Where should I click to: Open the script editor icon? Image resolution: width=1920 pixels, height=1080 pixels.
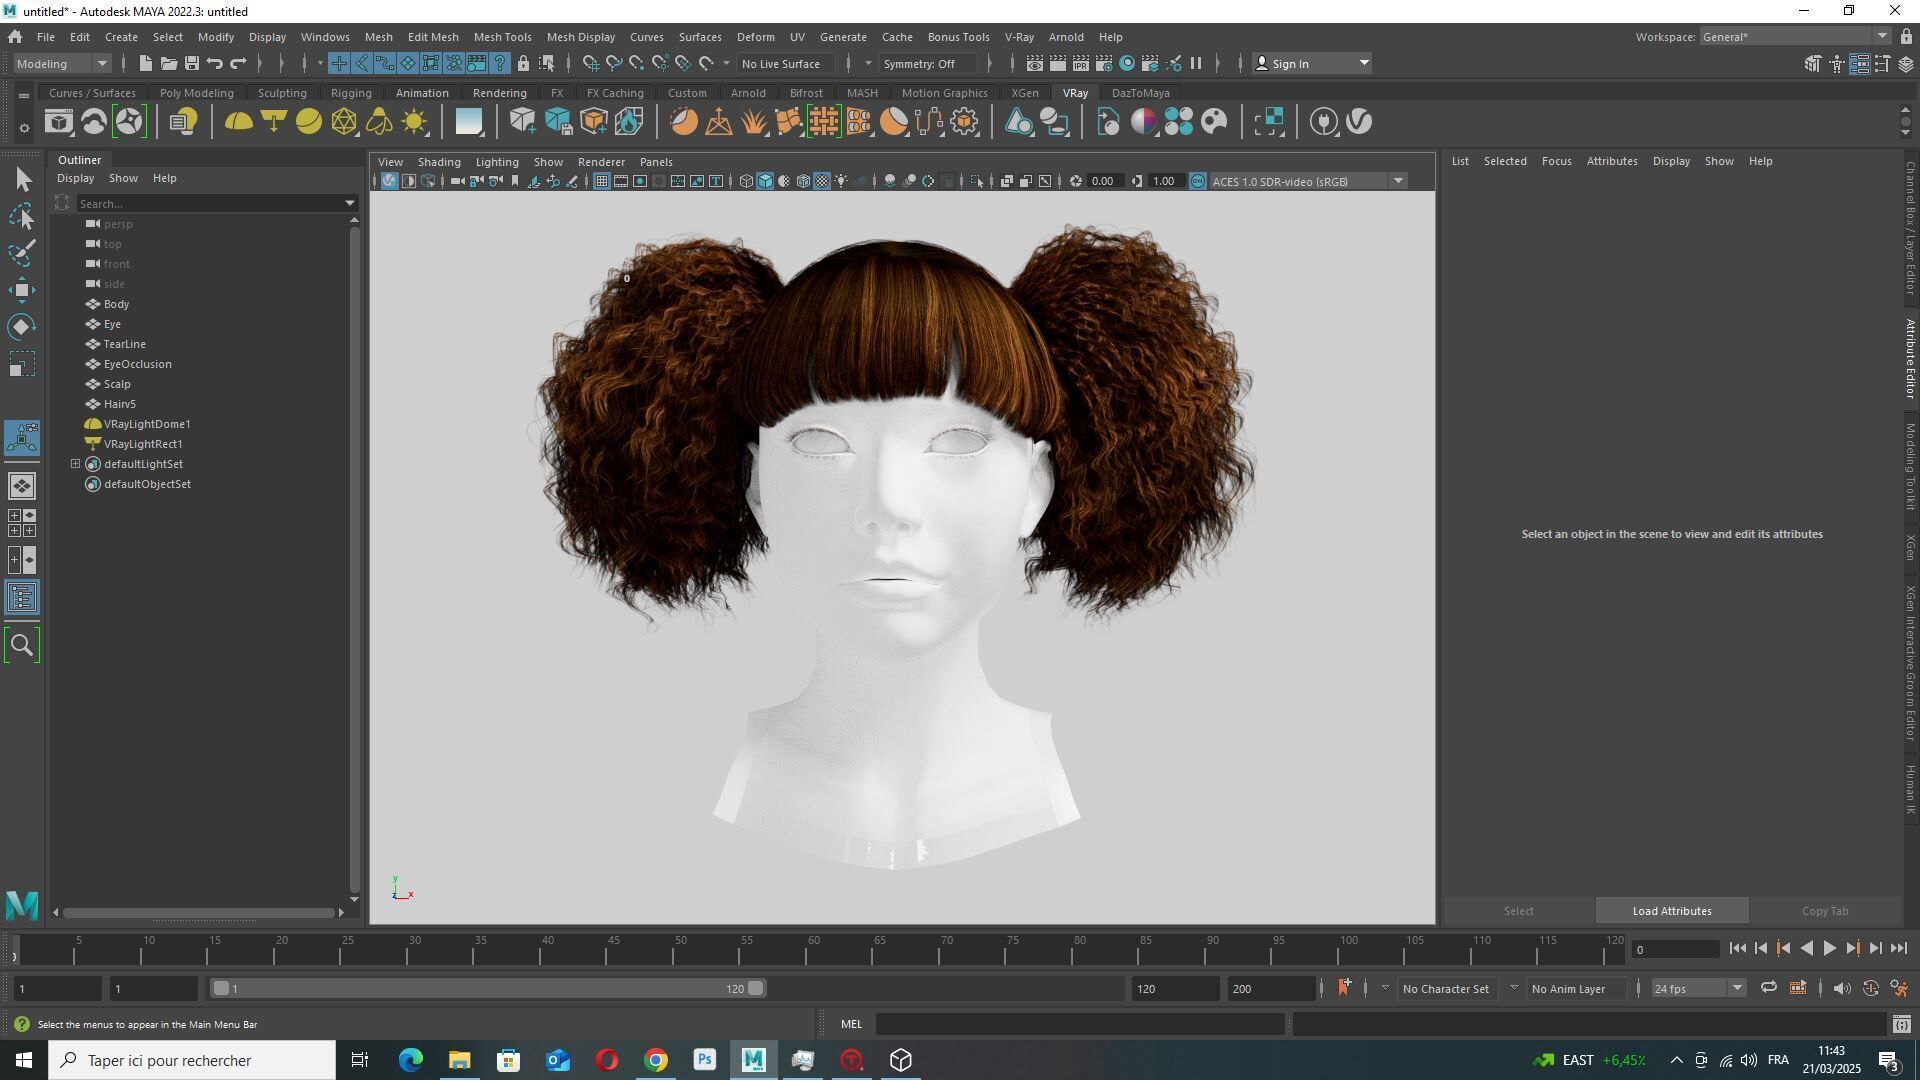pos(1901,1024)
